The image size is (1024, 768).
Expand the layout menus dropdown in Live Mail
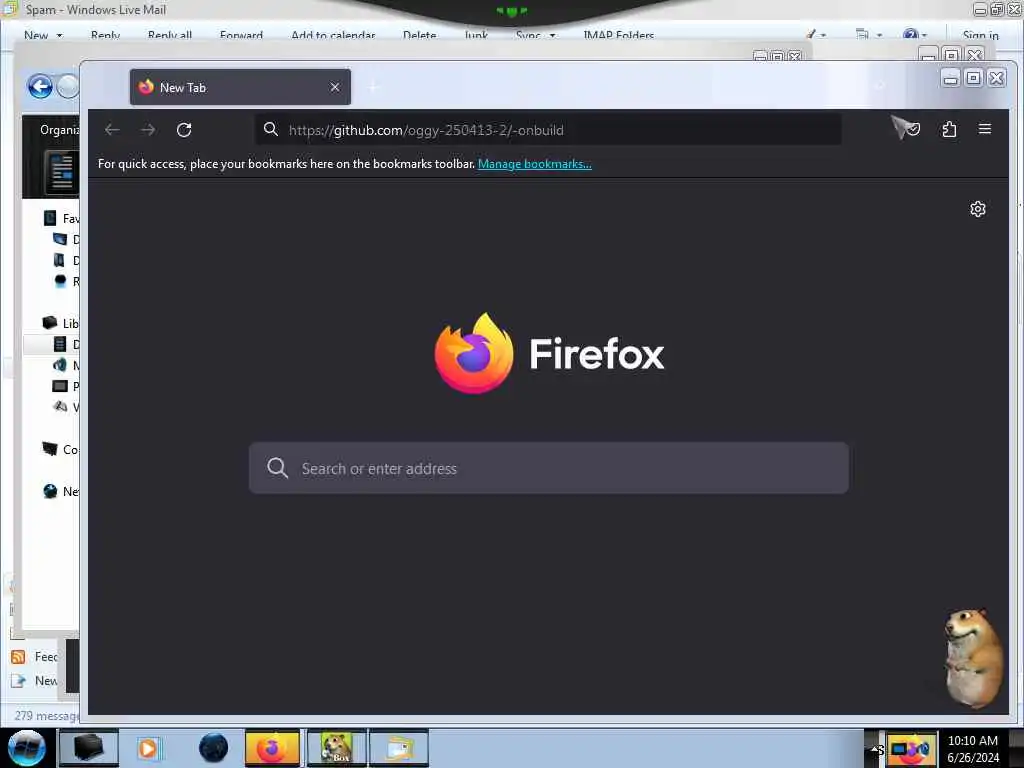(879, 35)
